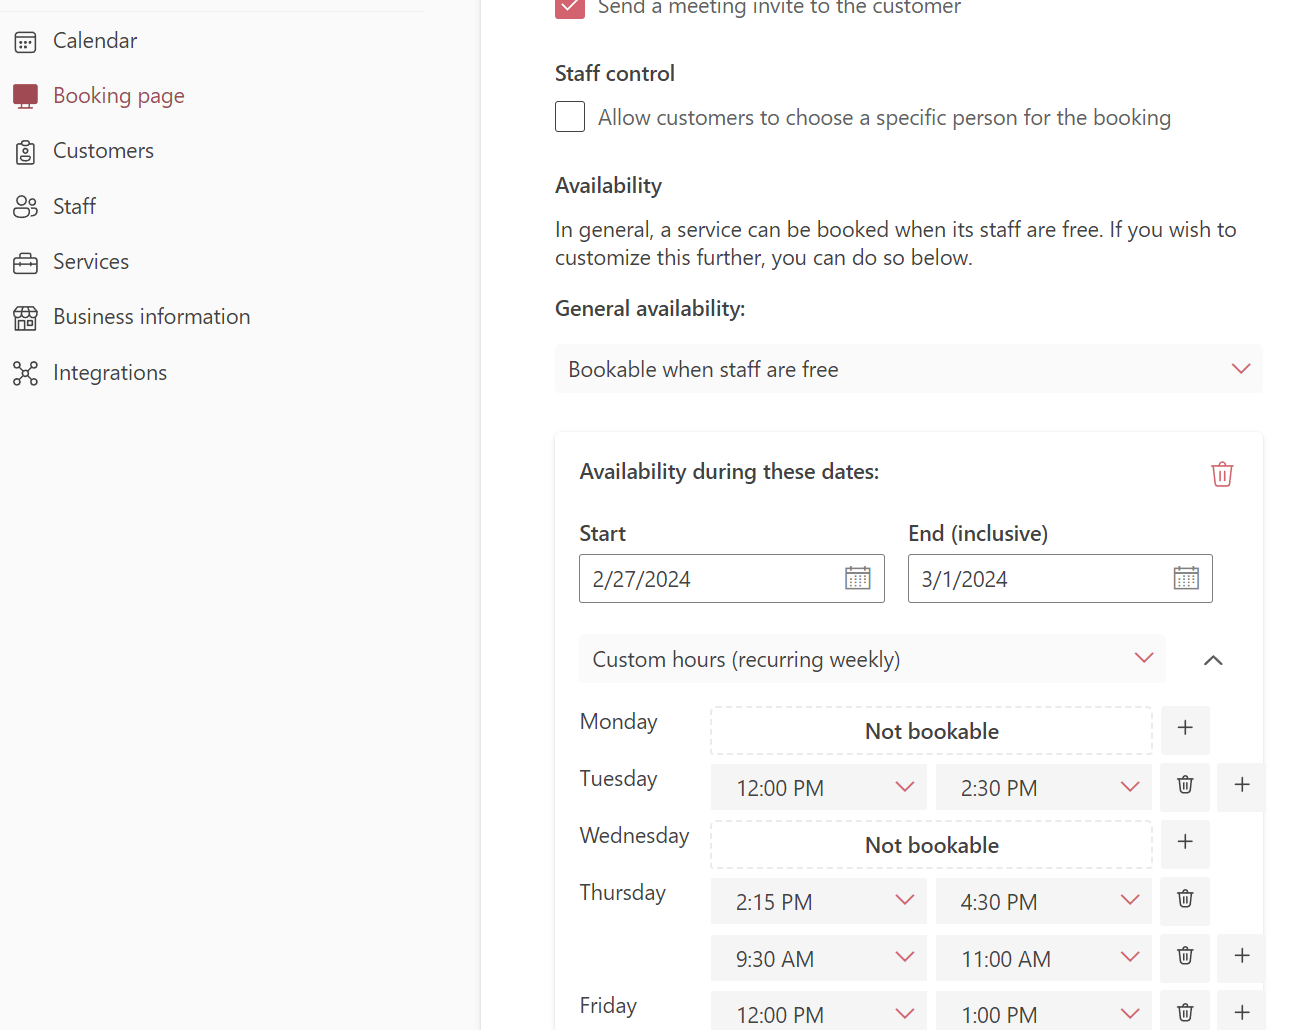This screenshot has height=1030, width=1290.
Task: Open the Calendar icon in sidebar
Action: (25, 41)
